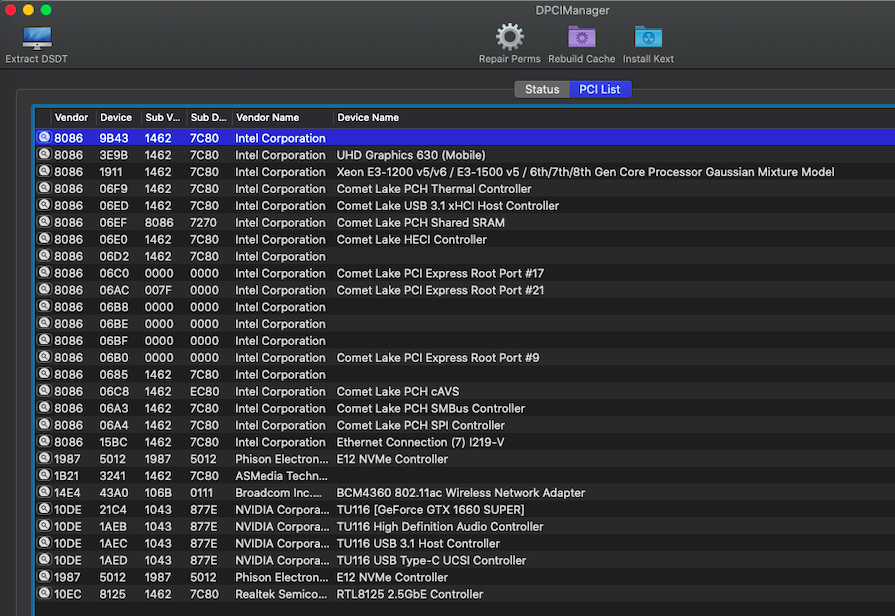The height and width of the screenshot is (616, 895).
Task: Launch the Install Kext folder icon
Action: [x=648, y=37]
